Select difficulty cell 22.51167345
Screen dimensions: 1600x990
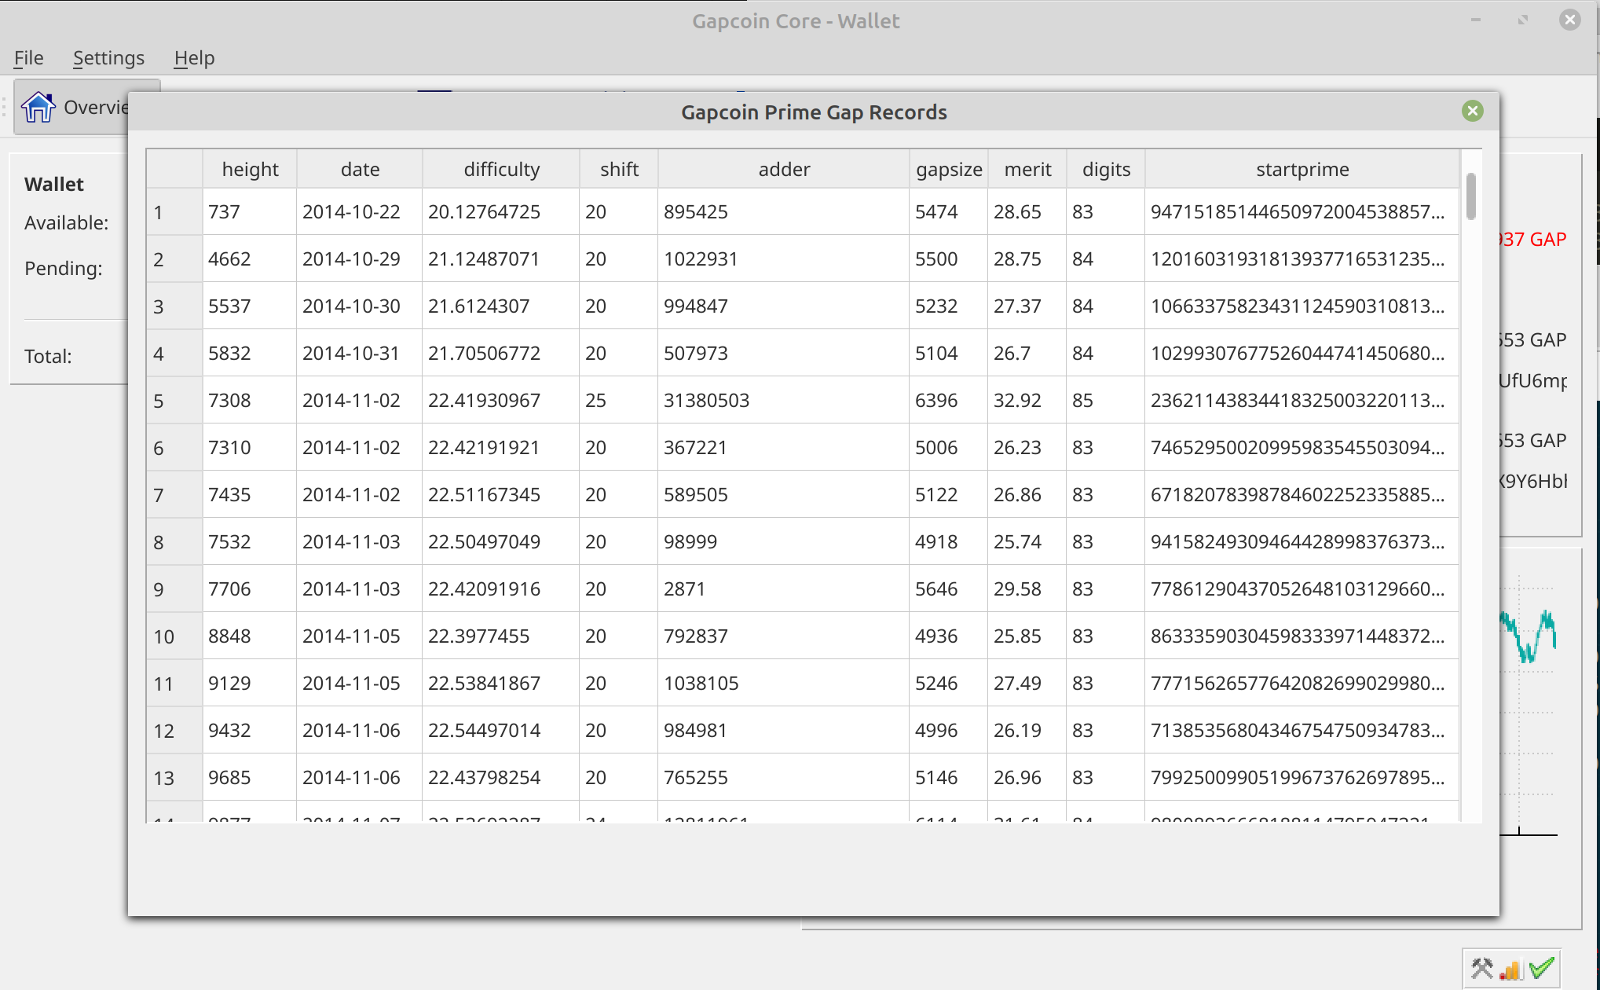pyautogui.click(x=501, y=494)
